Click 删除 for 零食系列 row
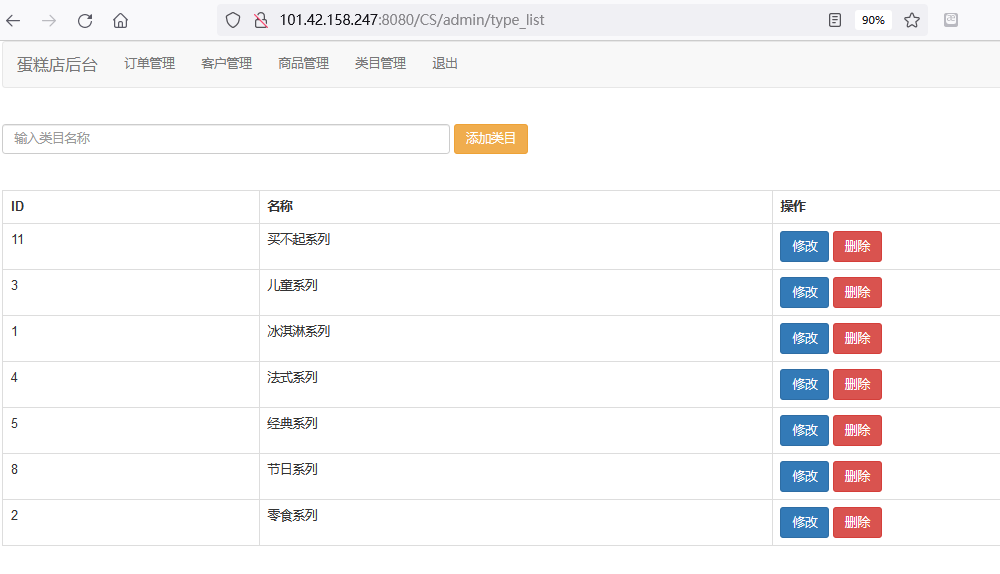Screen dimensions: 1000x574 [857, 523]
